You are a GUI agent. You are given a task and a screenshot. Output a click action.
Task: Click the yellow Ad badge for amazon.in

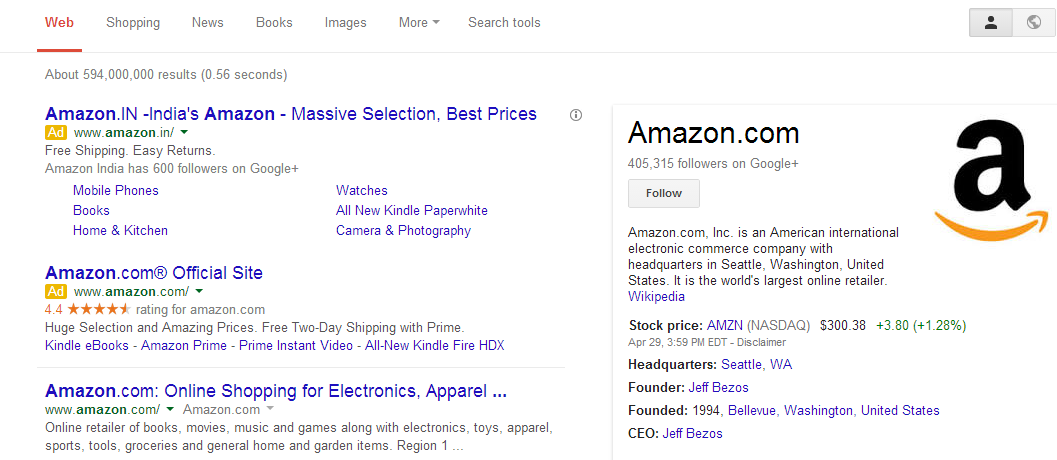[56, 132]
